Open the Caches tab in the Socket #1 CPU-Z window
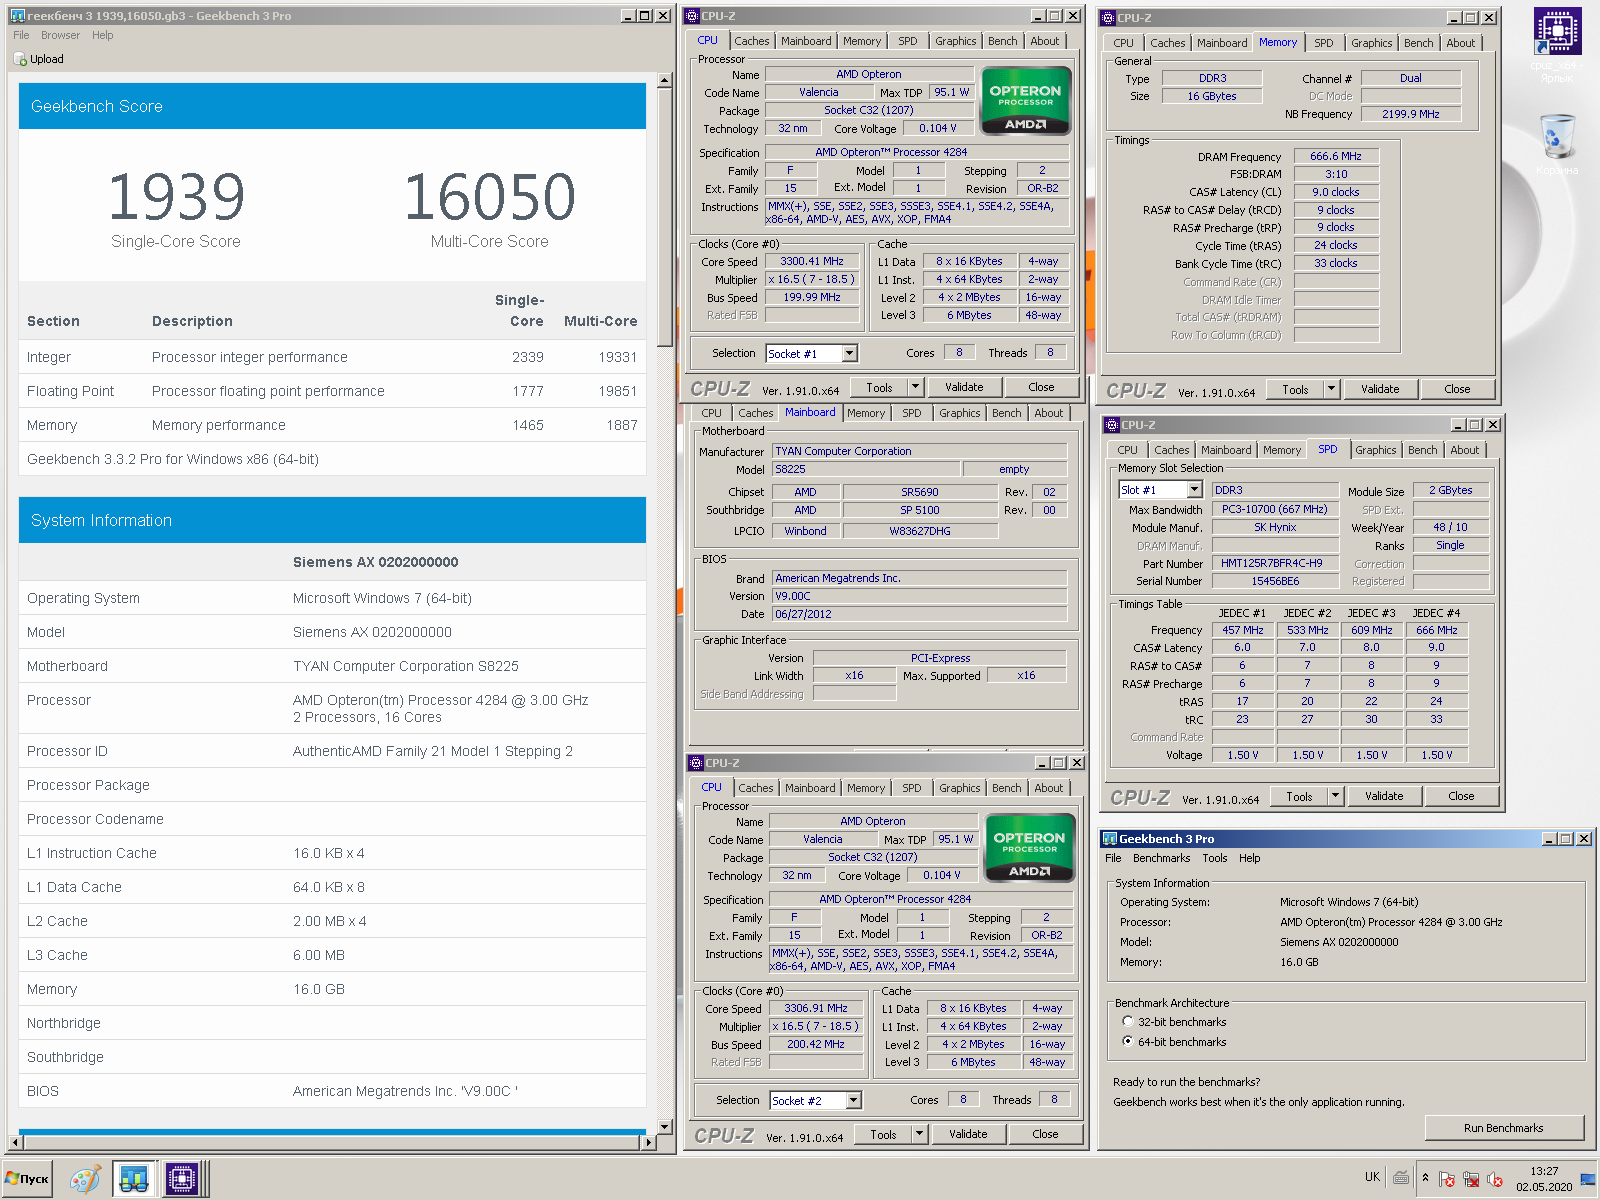1600x1200 pixels. [x=752, y=41]
